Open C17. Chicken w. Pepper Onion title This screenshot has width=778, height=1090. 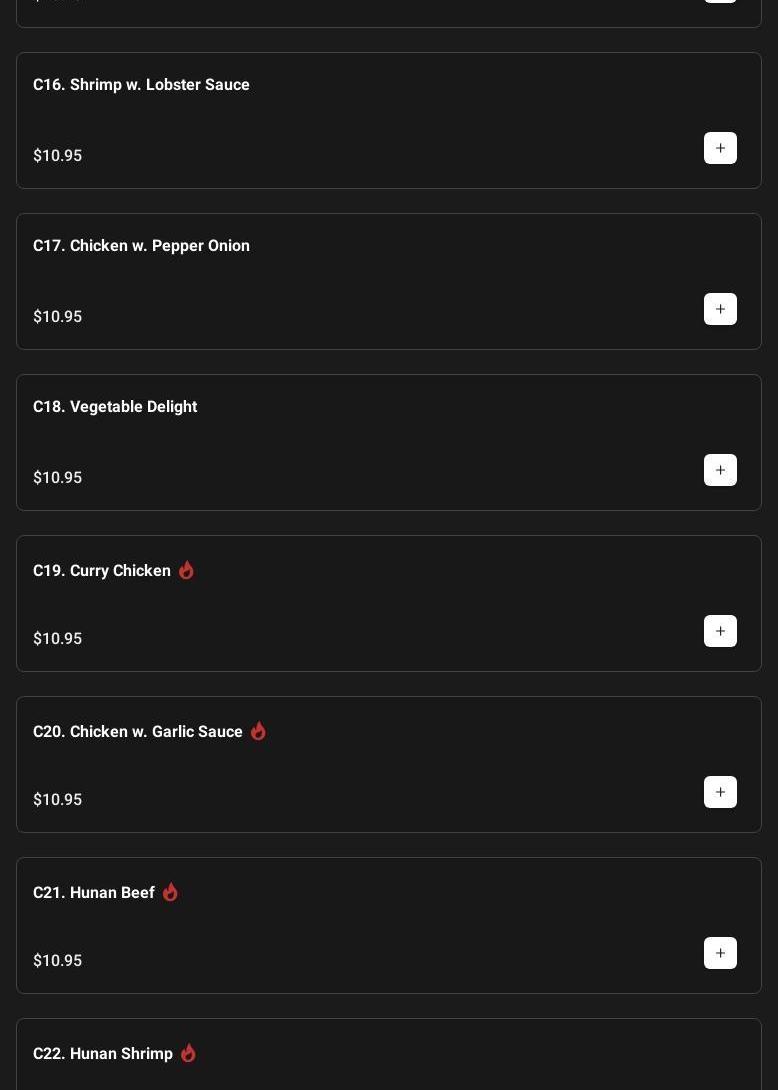[x=141, y=246]
